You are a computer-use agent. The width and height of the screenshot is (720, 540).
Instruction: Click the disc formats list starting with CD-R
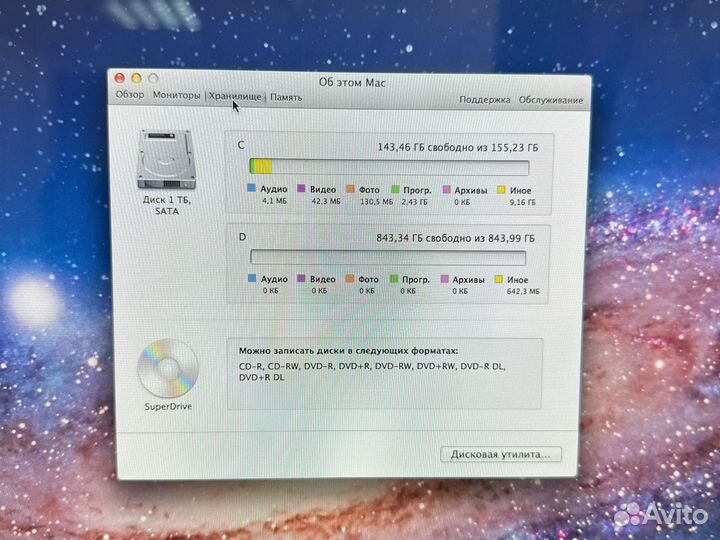[x=372, y=372]
